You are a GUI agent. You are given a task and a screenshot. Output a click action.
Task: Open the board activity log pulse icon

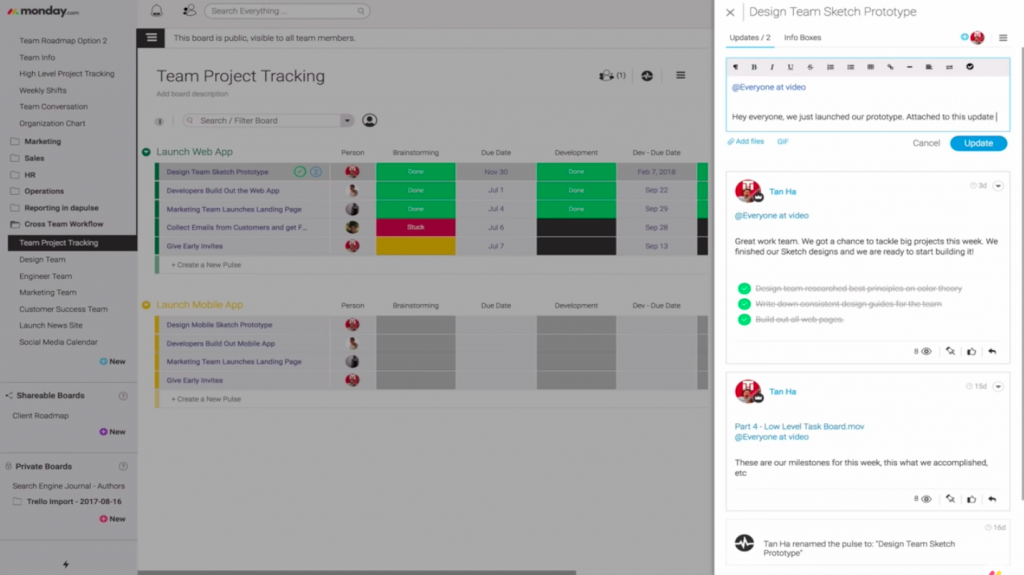[x=647, y=75]
